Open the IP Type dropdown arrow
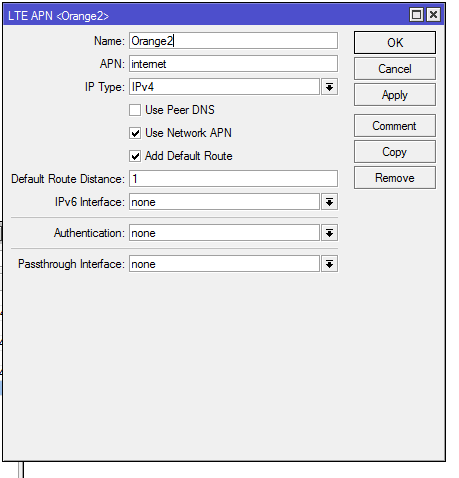Image resolution: width=459 pixels, height=478 pixels. [329, 87]
